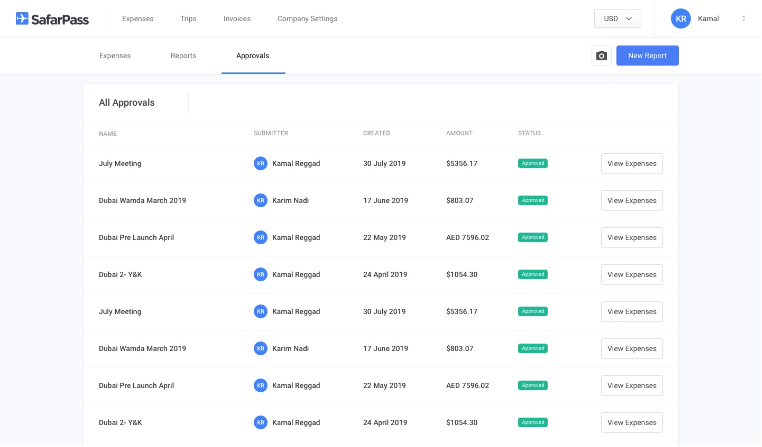Screen dimensions: 762x447
Task: View Expenses for second Dubai Wamda March 2019
Action: click(632, 348)
